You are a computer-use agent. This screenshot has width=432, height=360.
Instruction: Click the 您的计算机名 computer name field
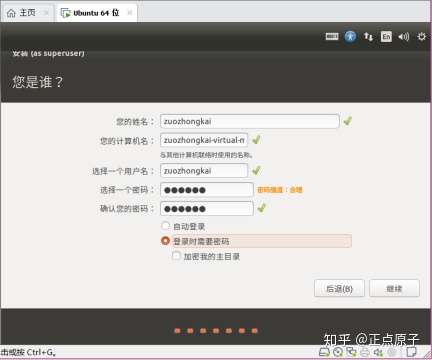[x=204, y=140]
